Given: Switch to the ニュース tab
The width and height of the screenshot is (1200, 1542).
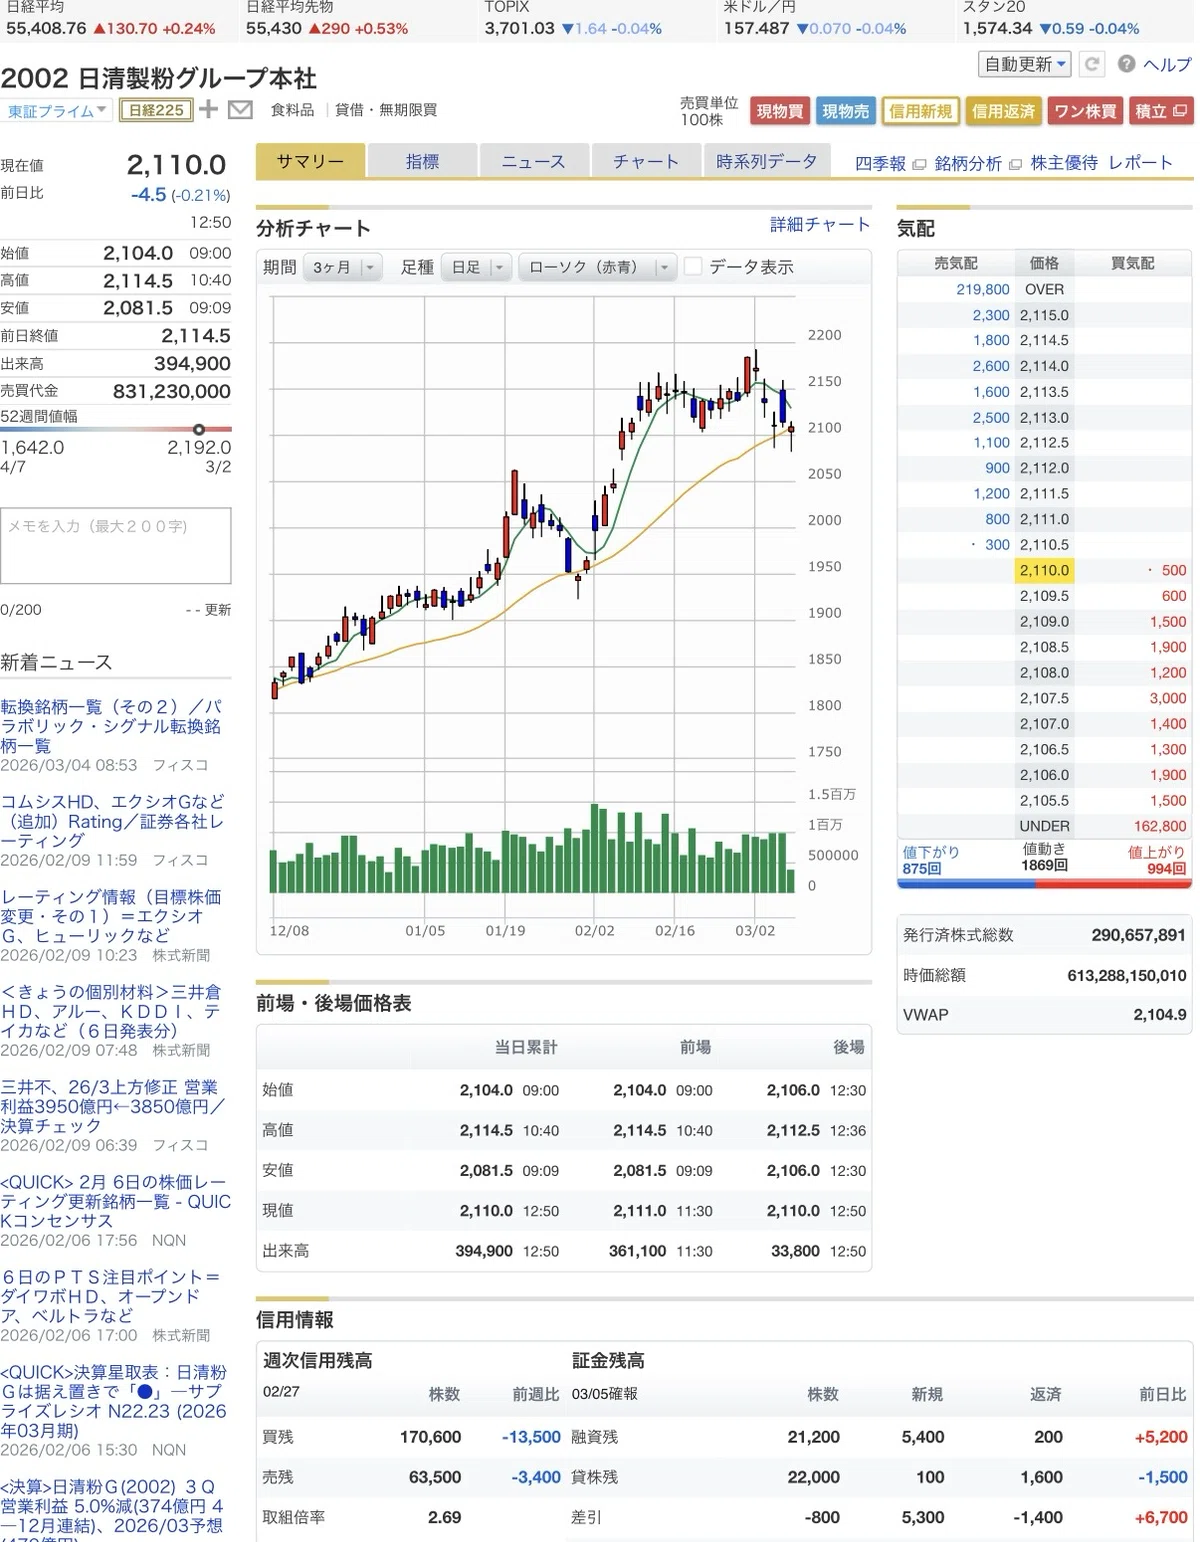Looking at the screenshot, I should (x=533, y=161).
